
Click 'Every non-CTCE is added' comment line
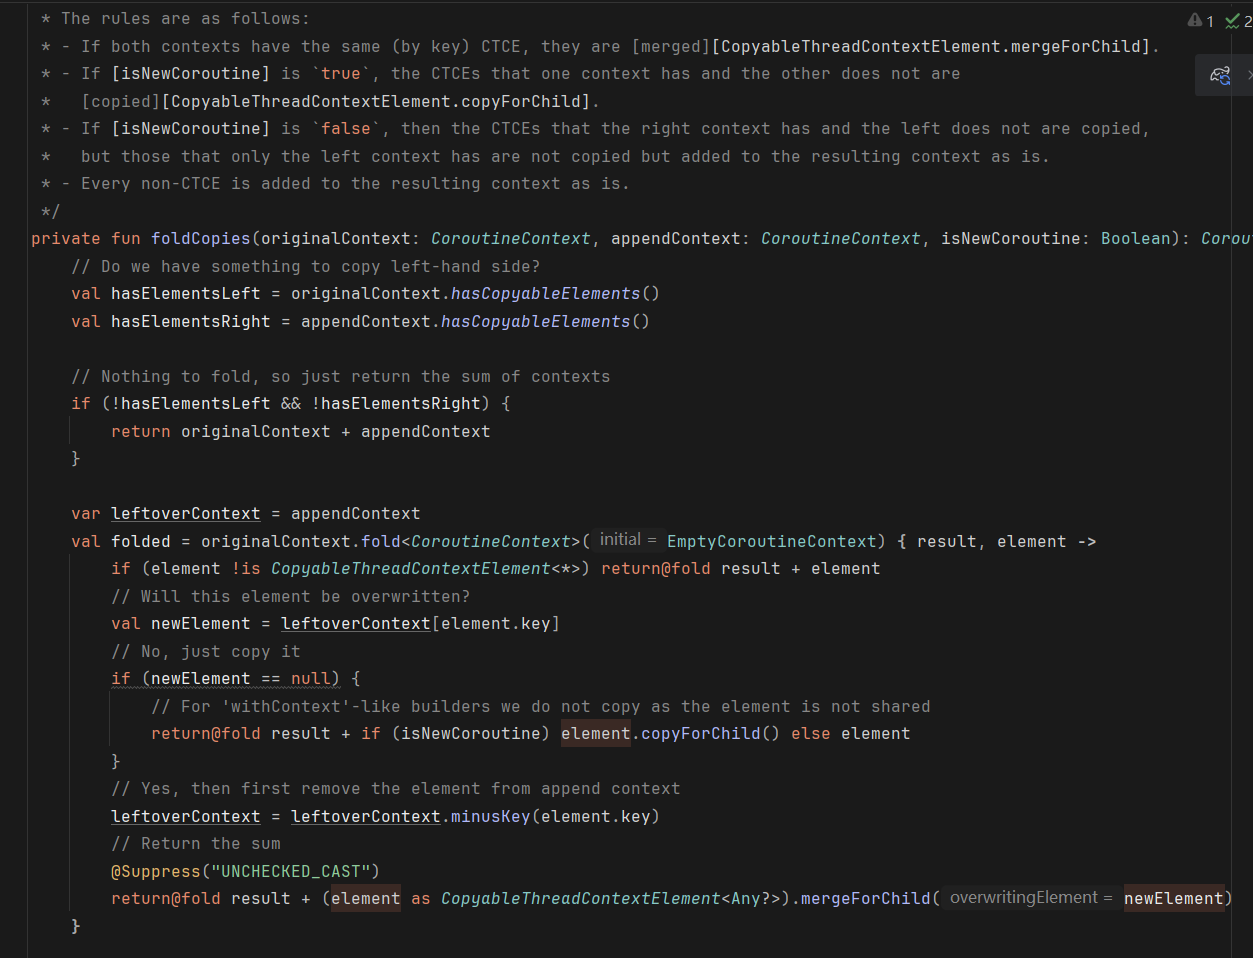point(355,183)
